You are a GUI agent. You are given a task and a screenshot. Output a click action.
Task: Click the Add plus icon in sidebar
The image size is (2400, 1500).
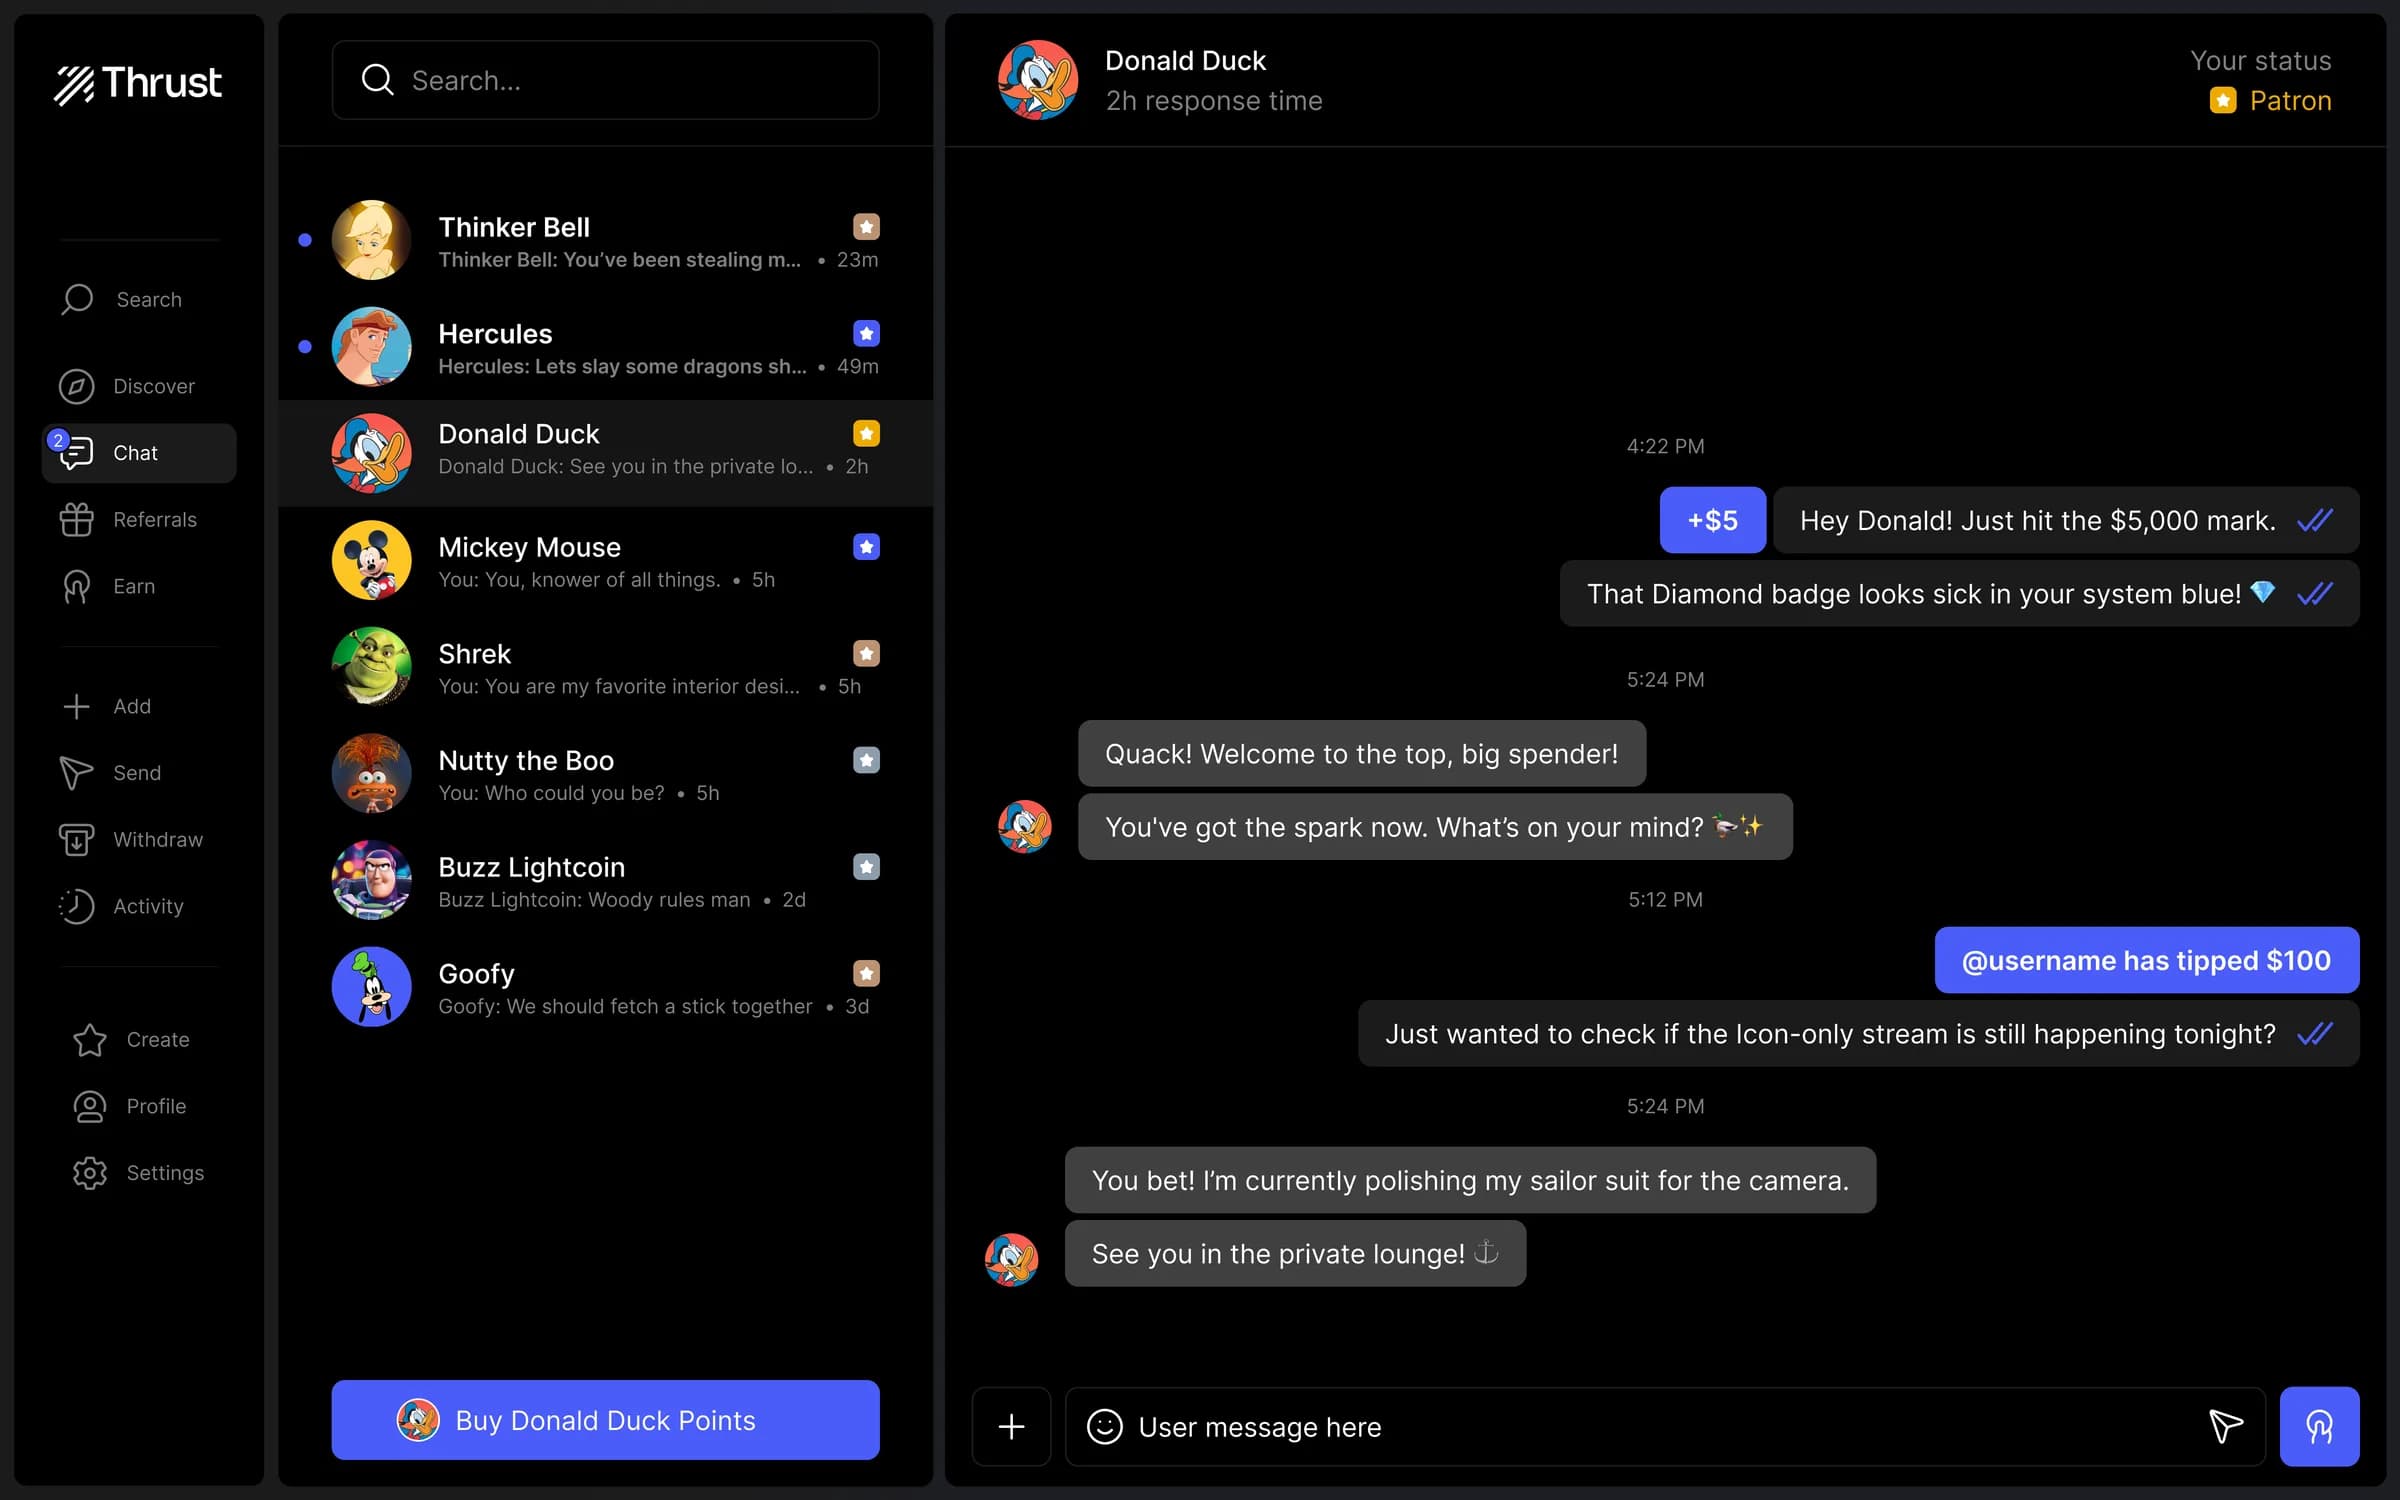click(77, 706)
